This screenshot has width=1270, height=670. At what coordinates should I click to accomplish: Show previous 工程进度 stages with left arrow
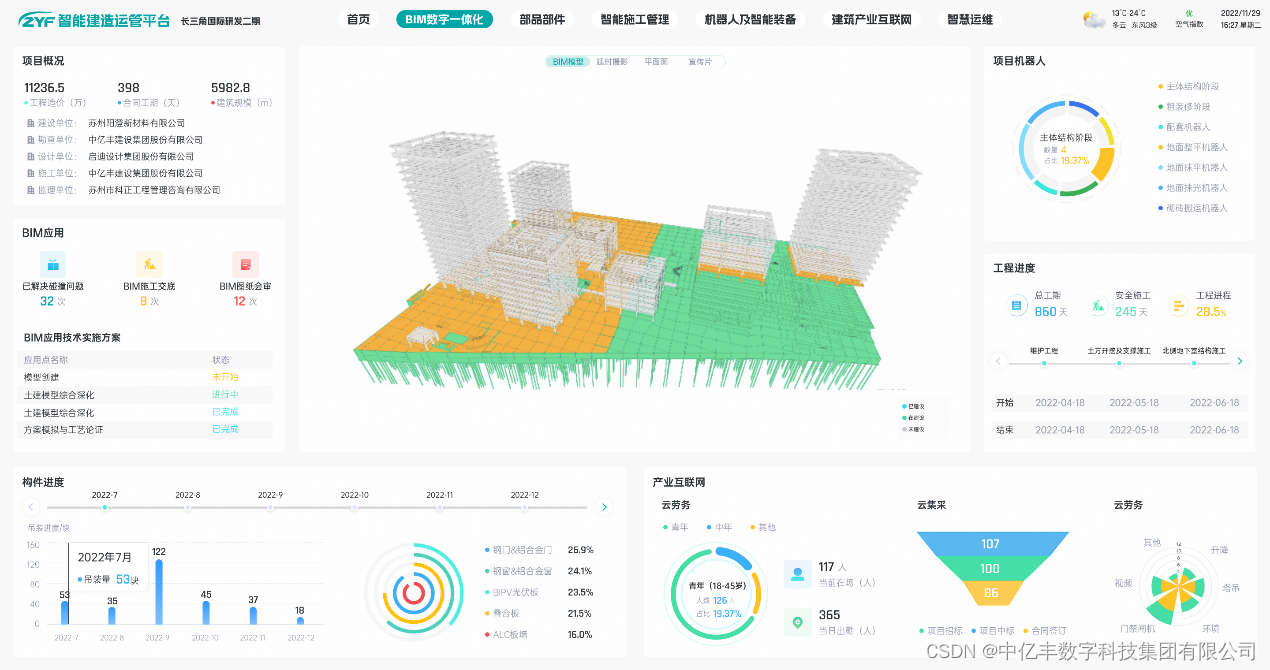point(997,361)
